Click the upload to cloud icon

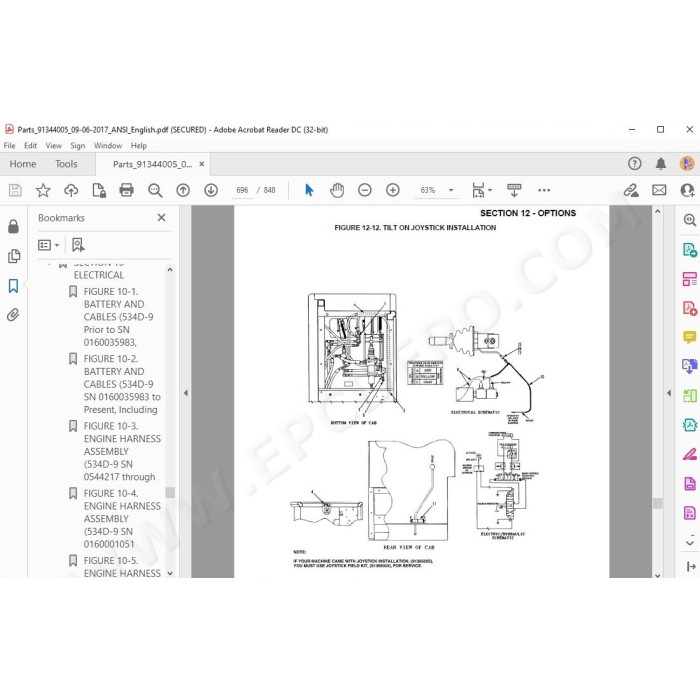(71, 190)
